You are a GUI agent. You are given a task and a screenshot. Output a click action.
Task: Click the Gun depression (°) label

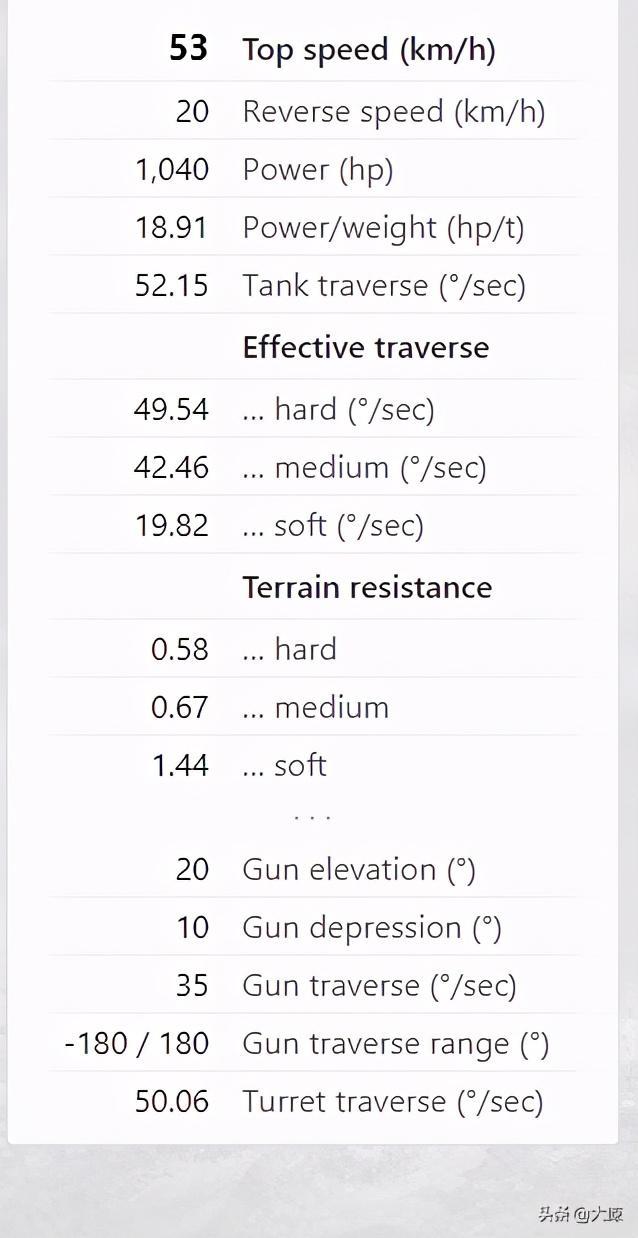[x=371, y=927]
